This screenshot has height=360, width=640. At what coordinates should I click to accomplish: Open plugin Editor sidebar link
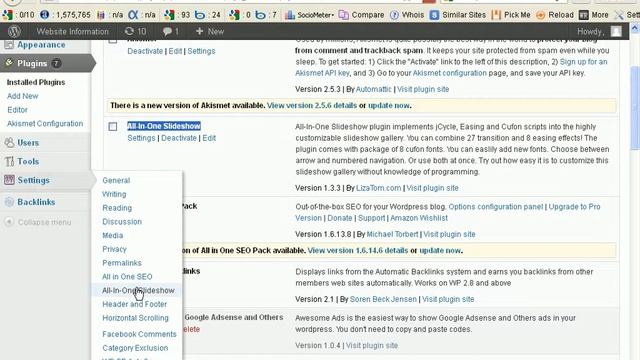click(x=17, y=110)
